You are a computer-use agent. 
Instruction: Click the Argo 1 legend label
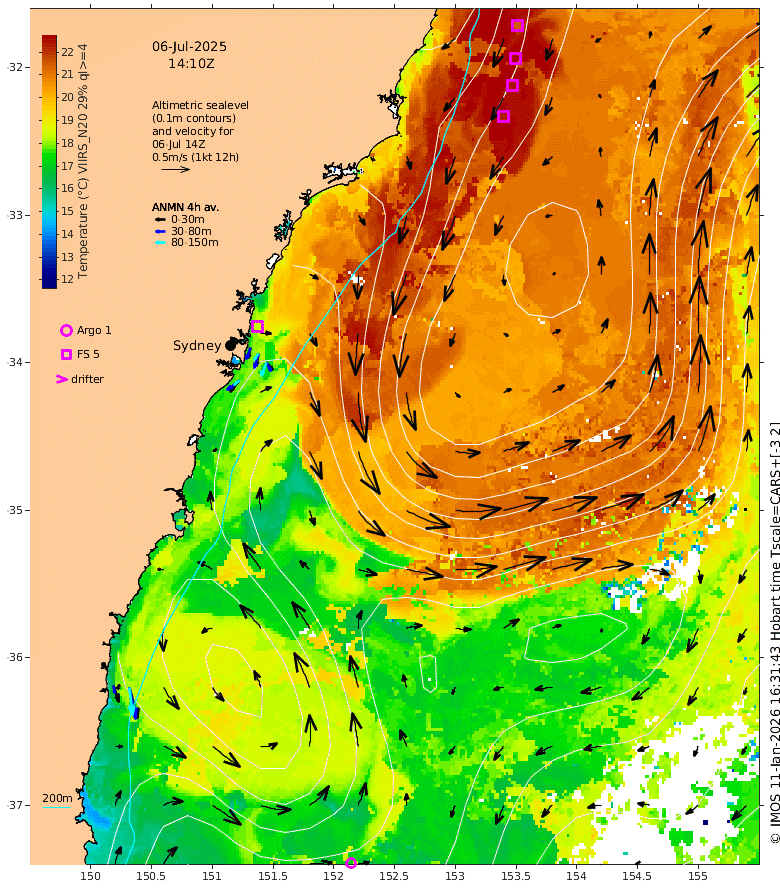pos(94,330)
